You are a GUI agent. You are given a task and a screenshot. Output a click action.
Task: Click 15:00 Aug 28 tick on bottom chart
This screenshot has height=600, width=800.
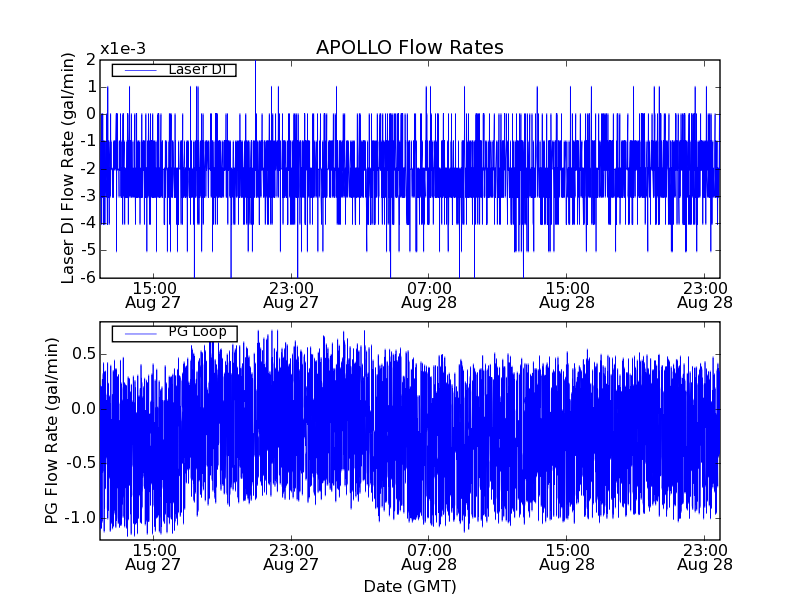coord(567,557)
